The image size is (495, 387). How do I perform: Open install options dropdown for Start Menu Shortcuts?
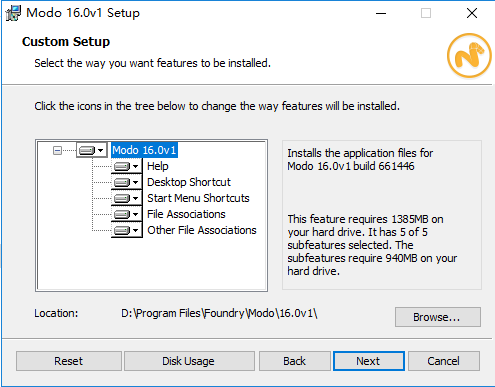pos(127,198)
